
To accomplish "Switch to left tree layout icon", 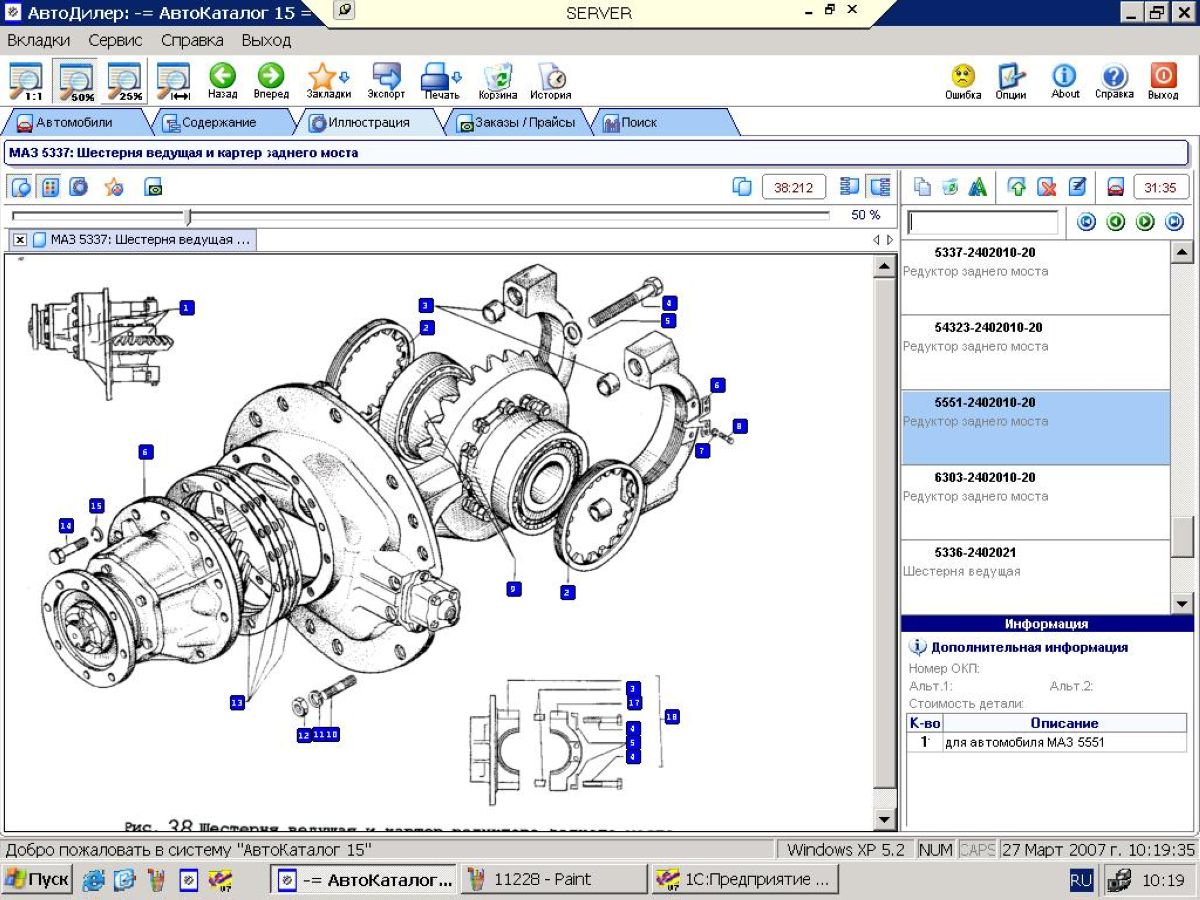I will coord(850,187).
